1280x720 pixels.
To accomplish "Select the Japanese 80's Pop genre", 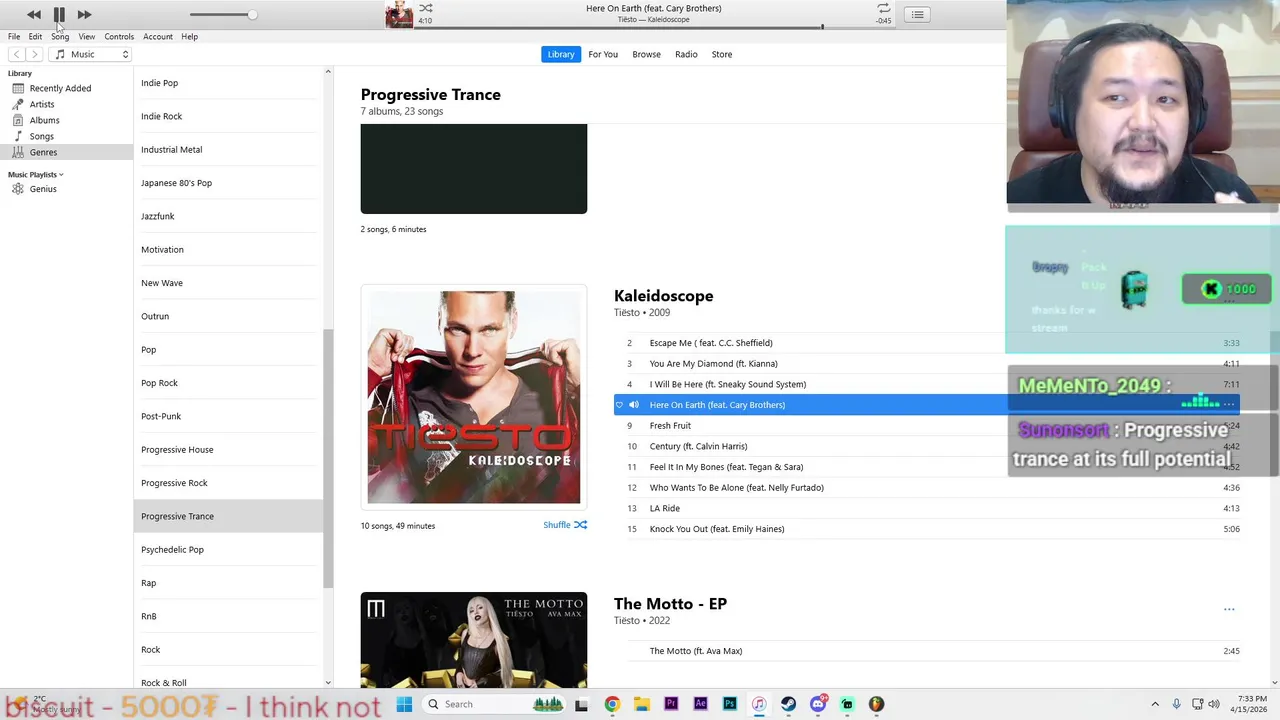I will click(176, 183).
